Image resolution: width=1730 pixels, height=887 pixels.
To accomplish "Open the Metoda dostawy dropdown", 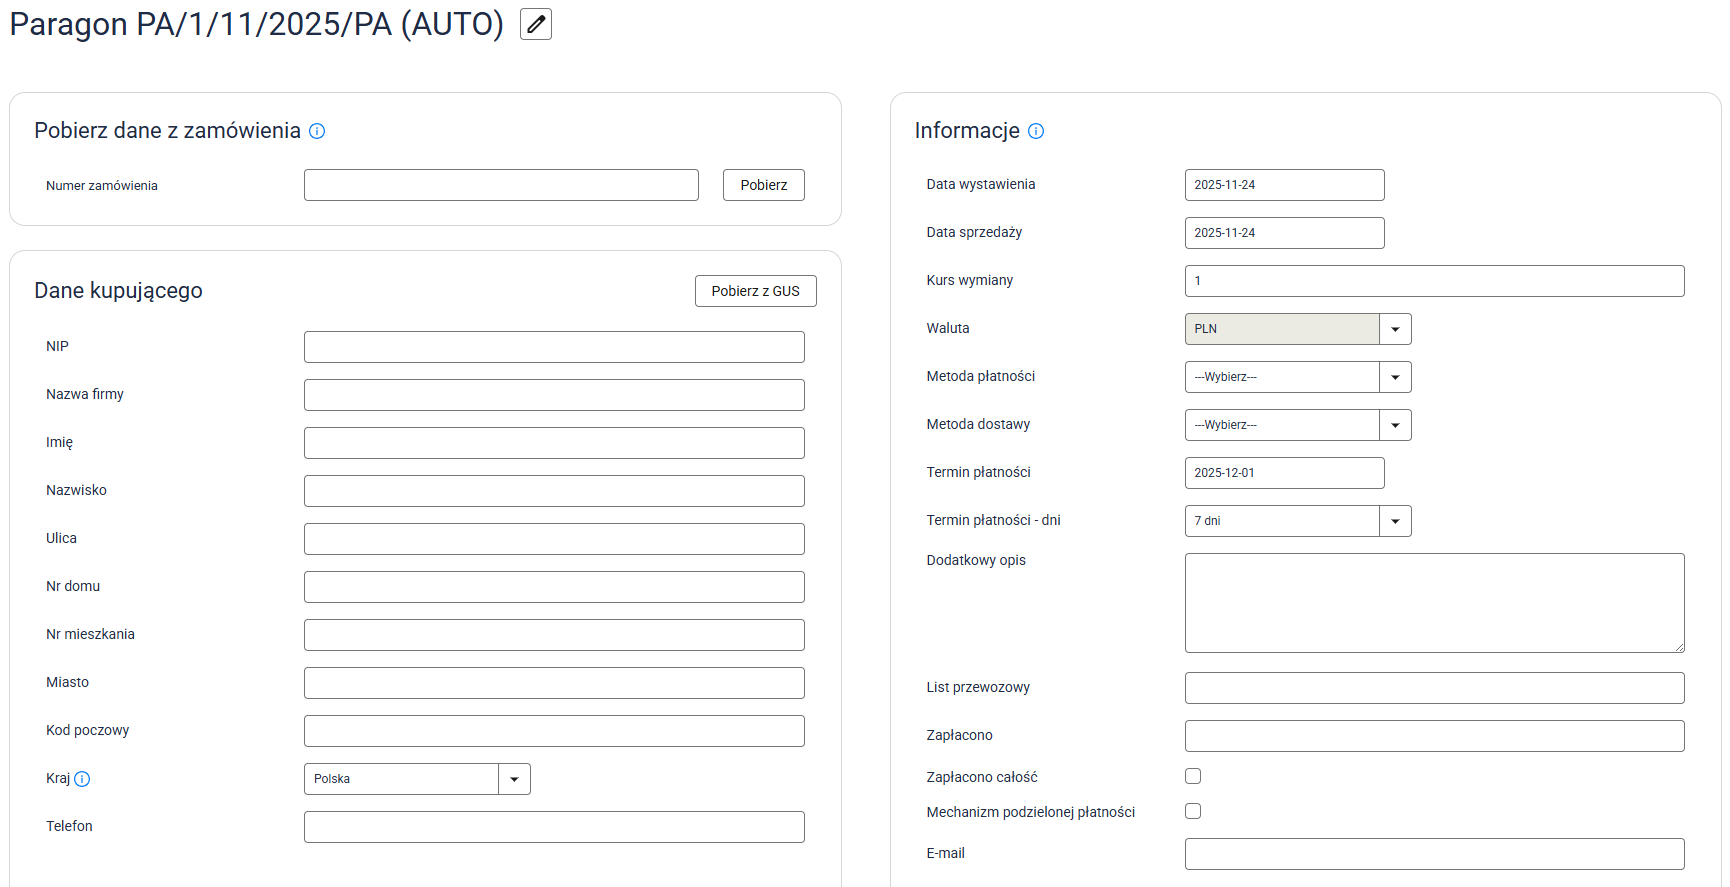I will tap(1297, 425).
